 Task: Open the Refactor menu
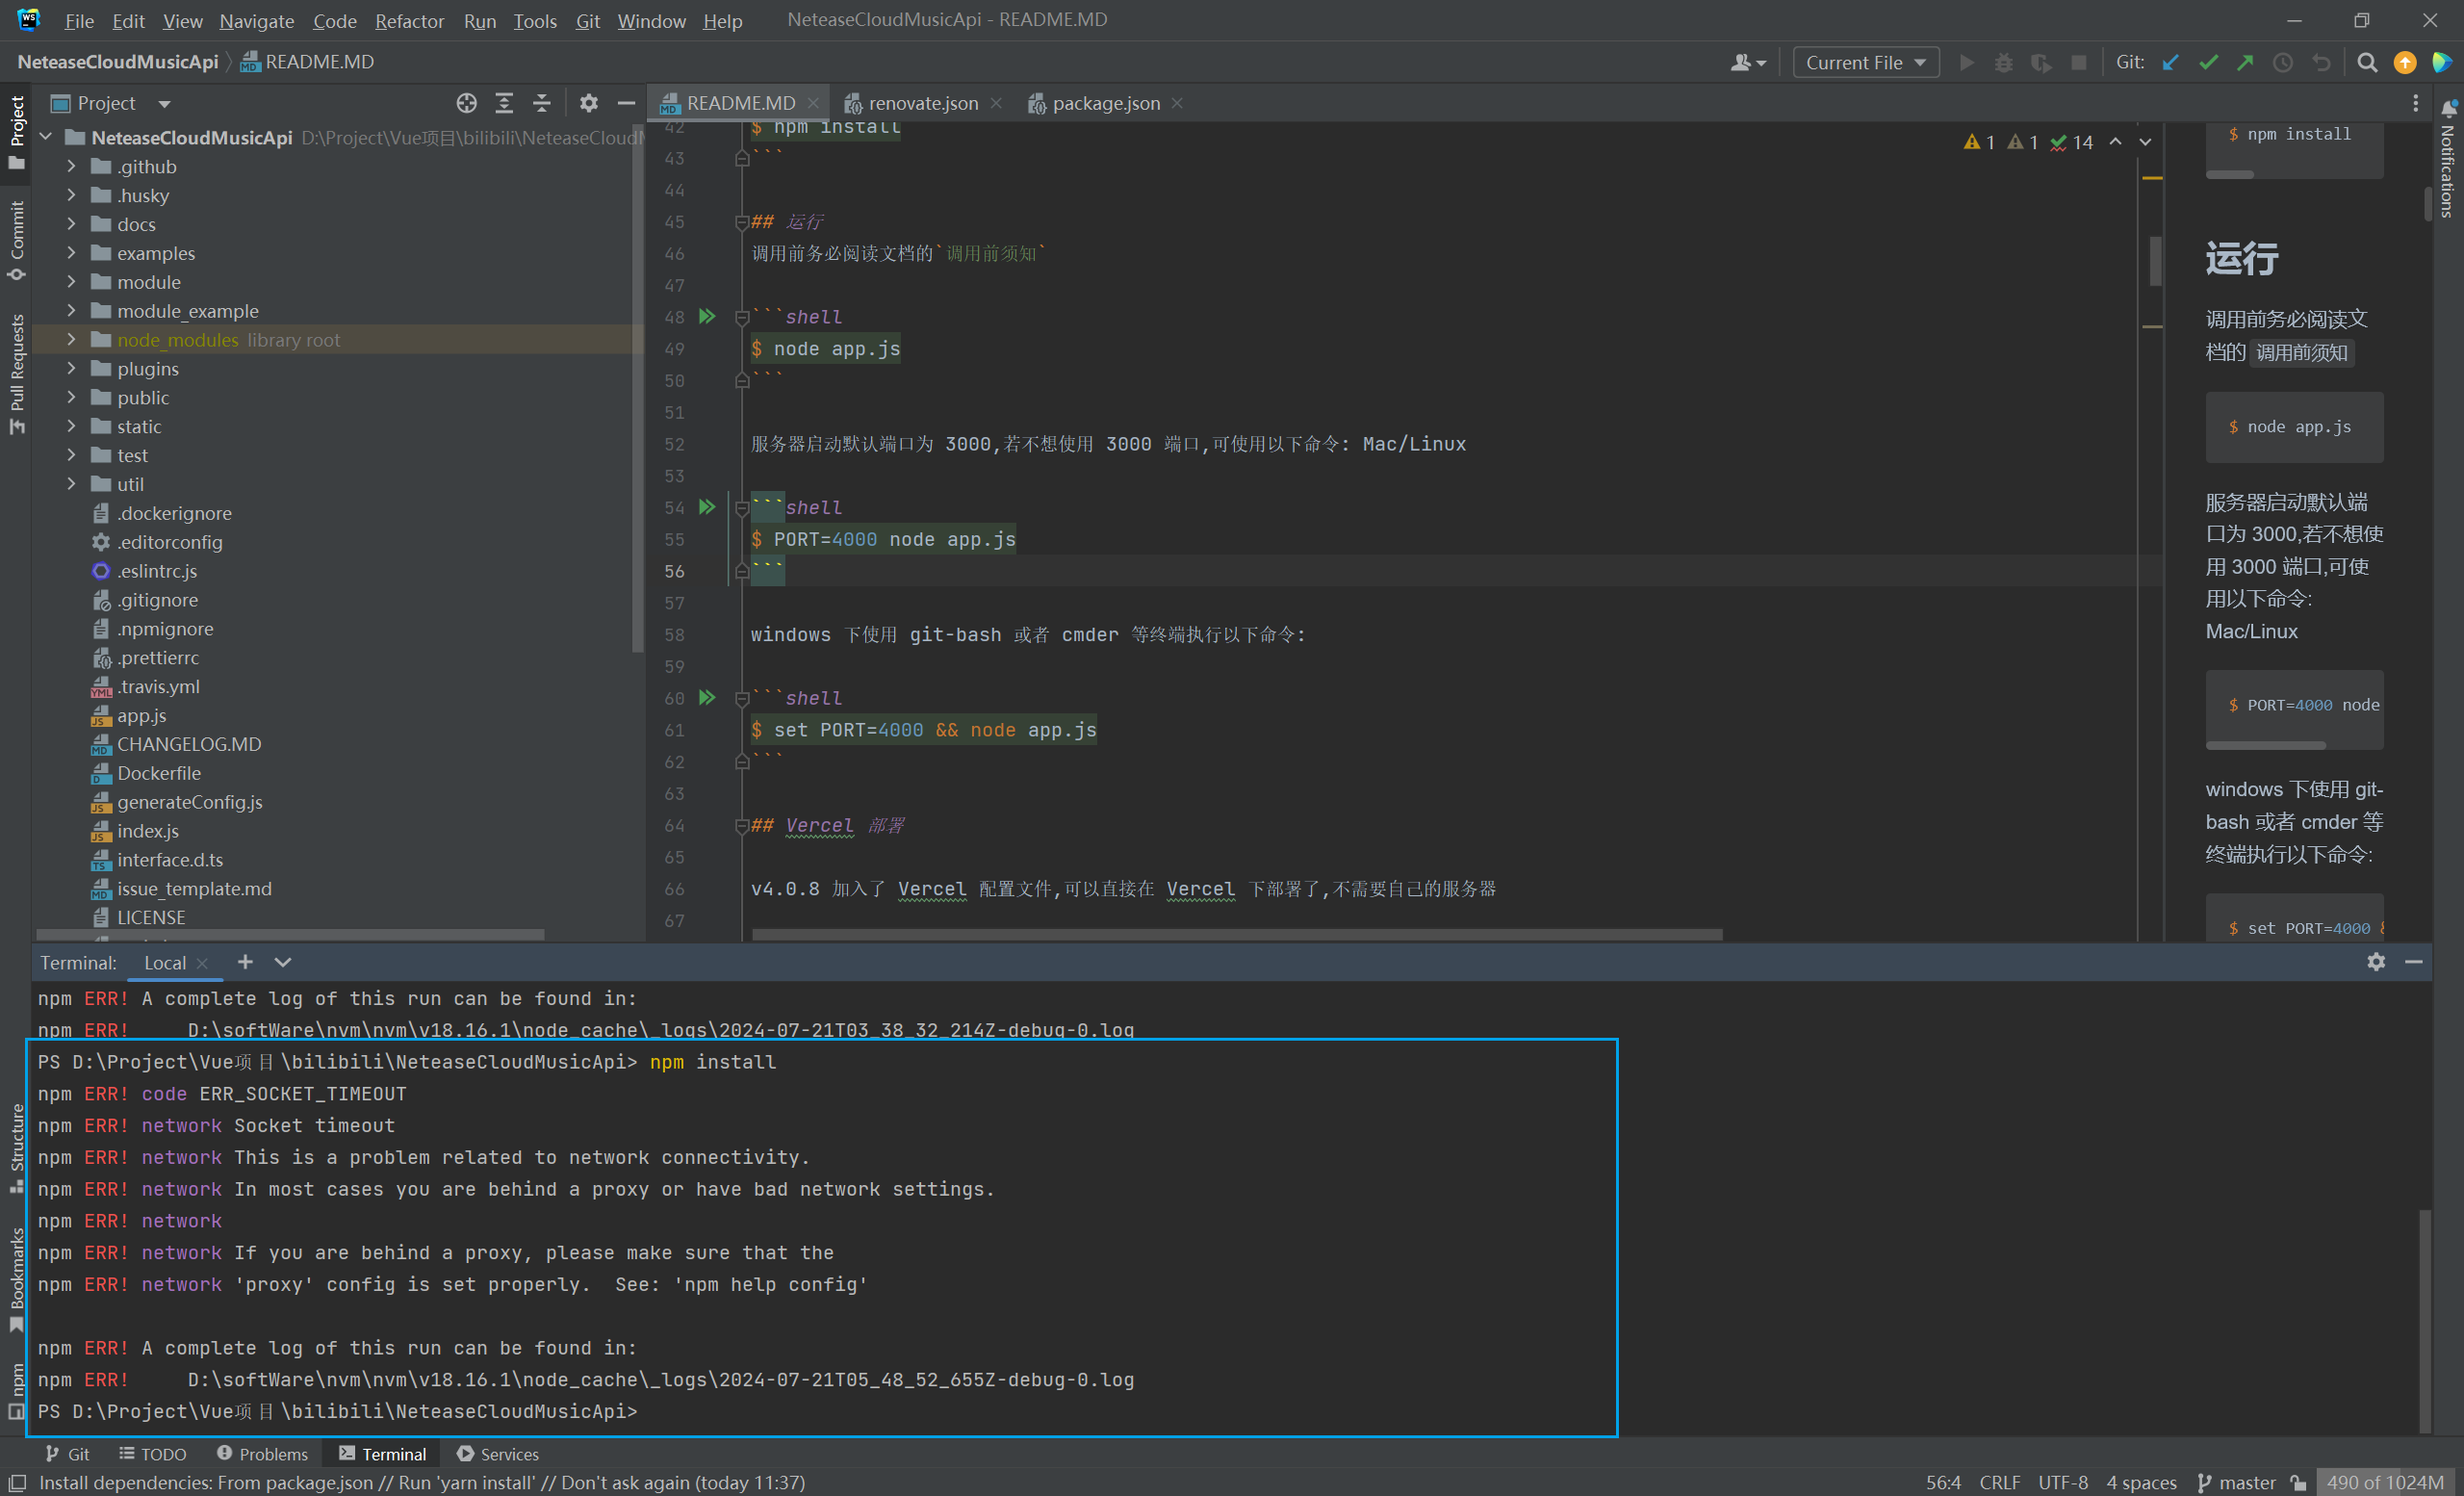tap(409, 20)
